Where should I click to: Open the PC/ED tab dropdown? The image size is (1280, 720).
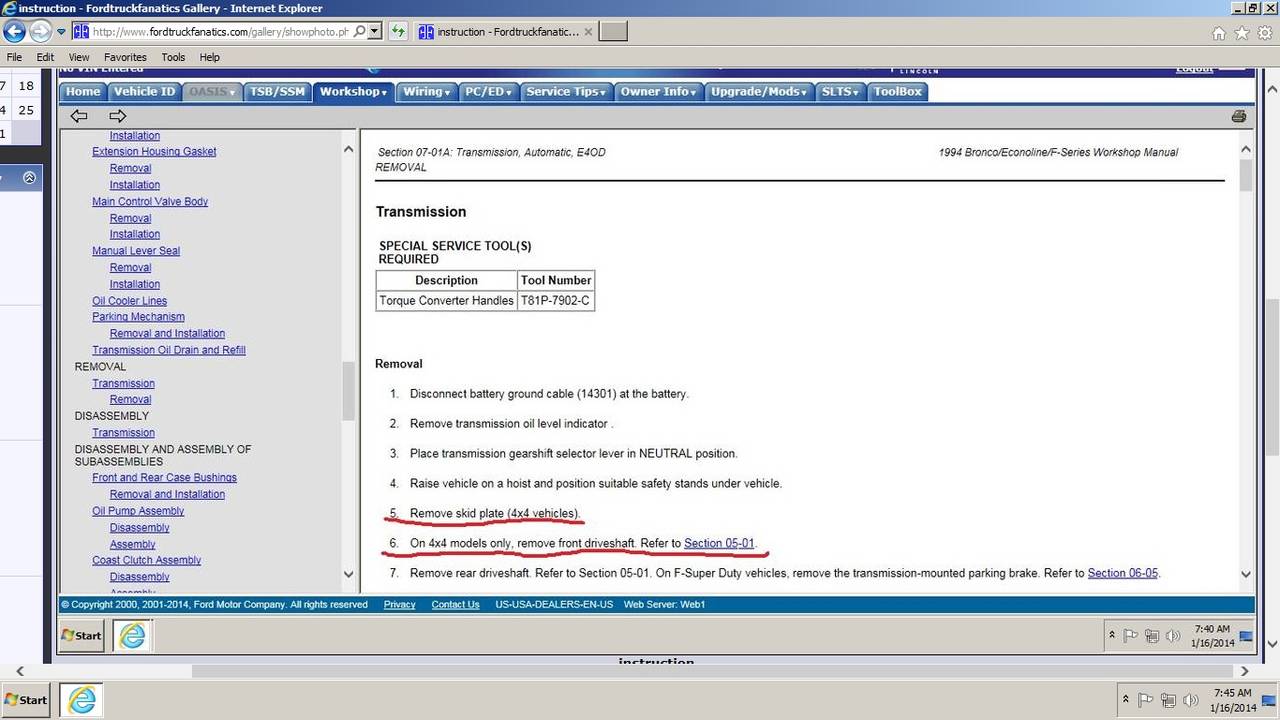pyautogui.click(x=488, y=91)
